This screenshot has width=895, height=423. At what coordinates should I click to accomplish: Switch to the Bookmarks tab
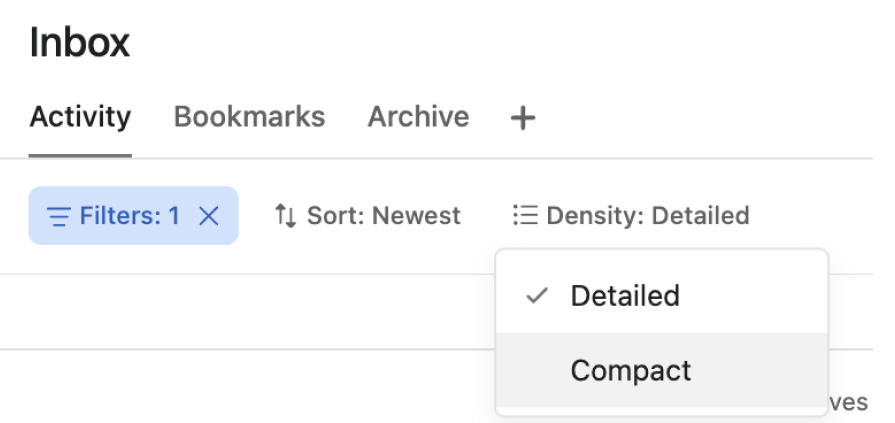pyautogui.click(x=249, y=117)
